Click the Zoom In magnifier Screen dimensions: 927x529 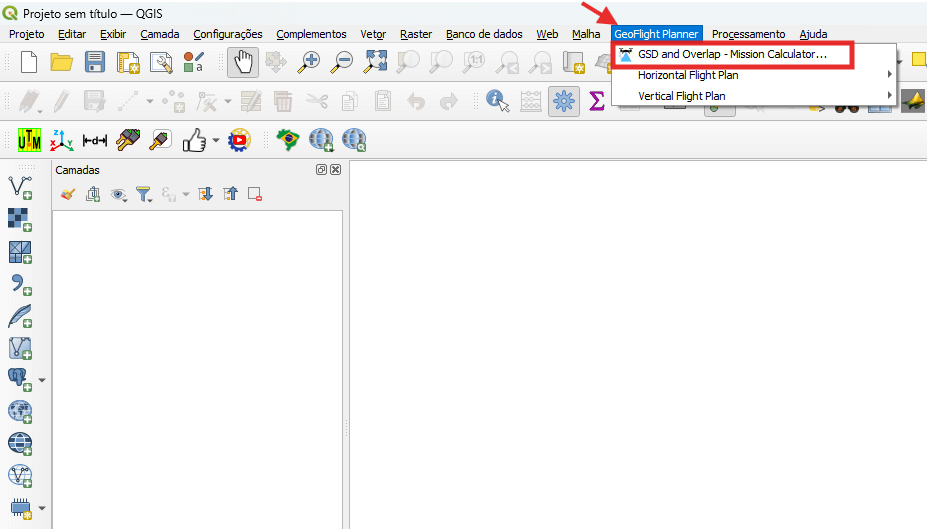(x=309, y=62)
